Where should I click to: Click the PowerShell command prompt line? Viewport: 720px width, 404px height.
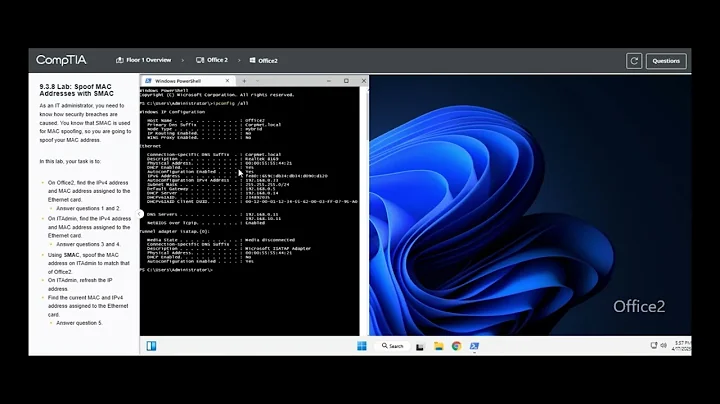(176, 270)
